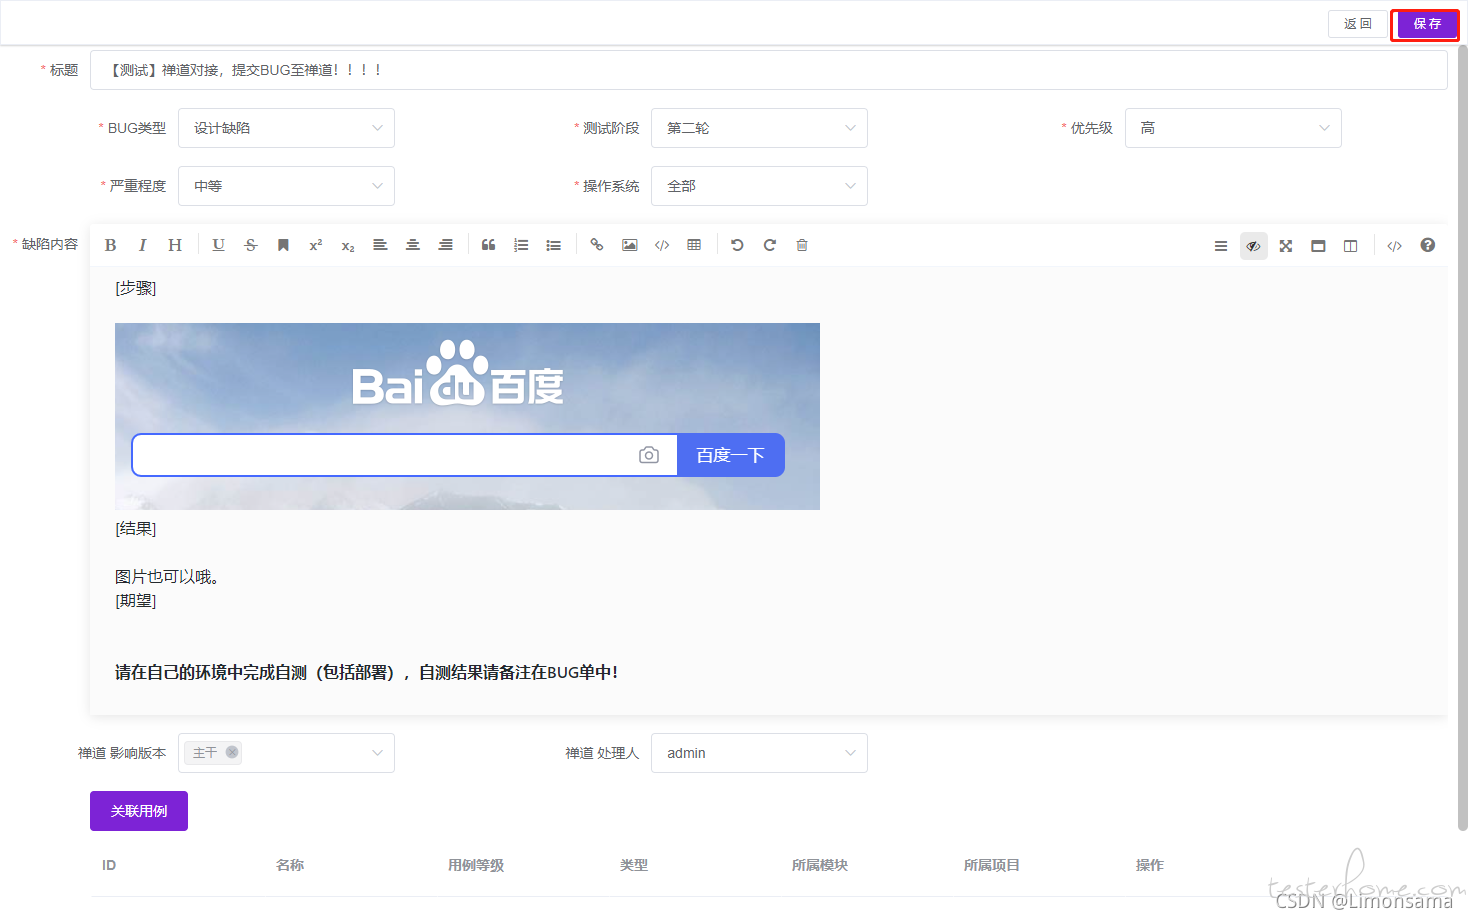Open the 测试阶段 dropdown

(759, 128)
